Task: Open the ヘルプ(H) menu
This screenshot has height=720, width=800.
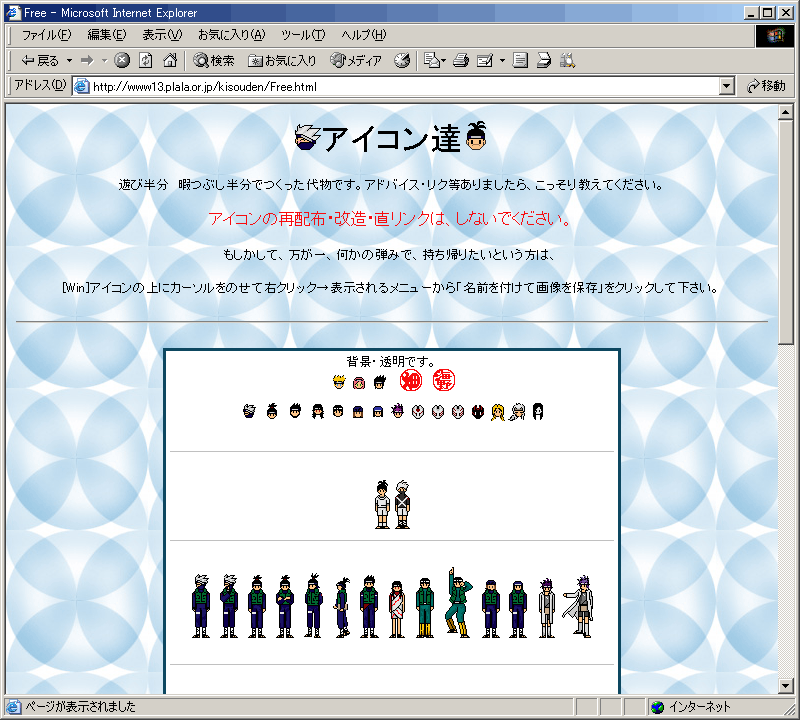Action: tap(364, 35)
